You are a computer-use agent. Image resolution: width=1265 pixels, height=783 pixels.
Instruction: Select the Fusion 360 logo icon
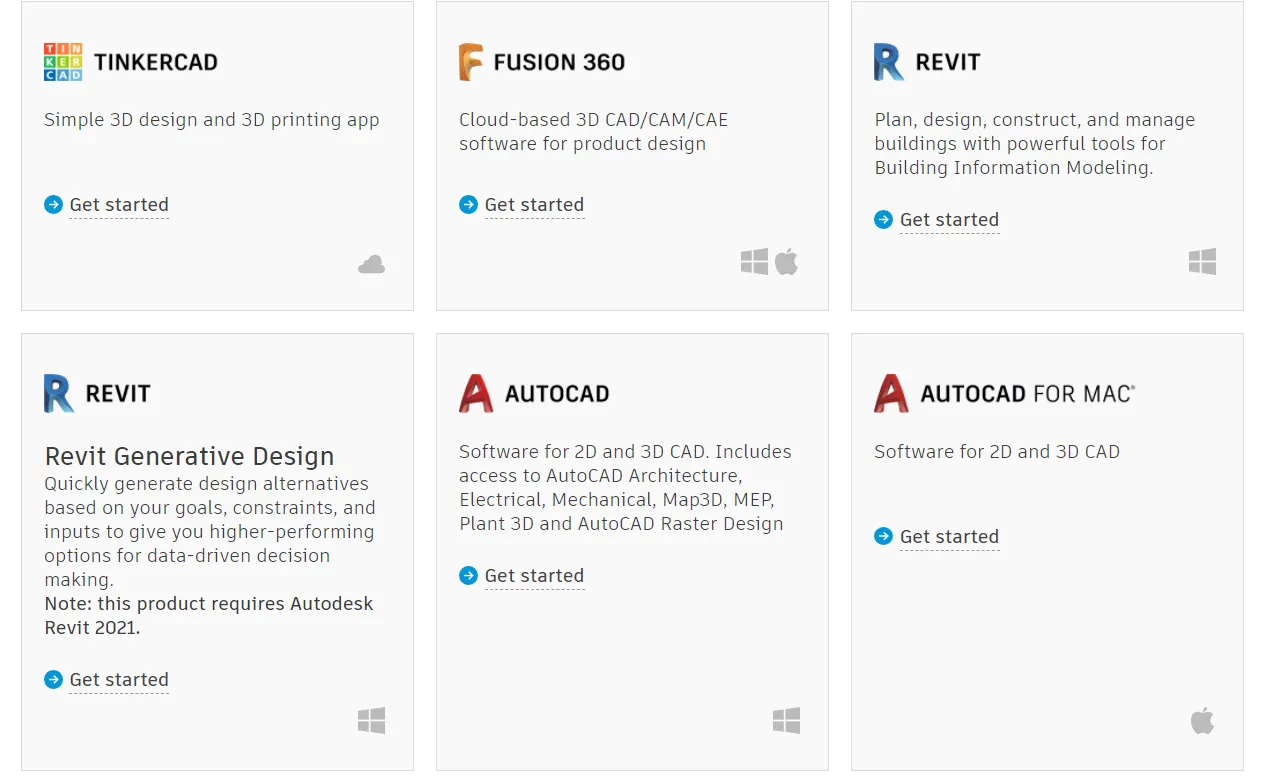coord(472,61)
